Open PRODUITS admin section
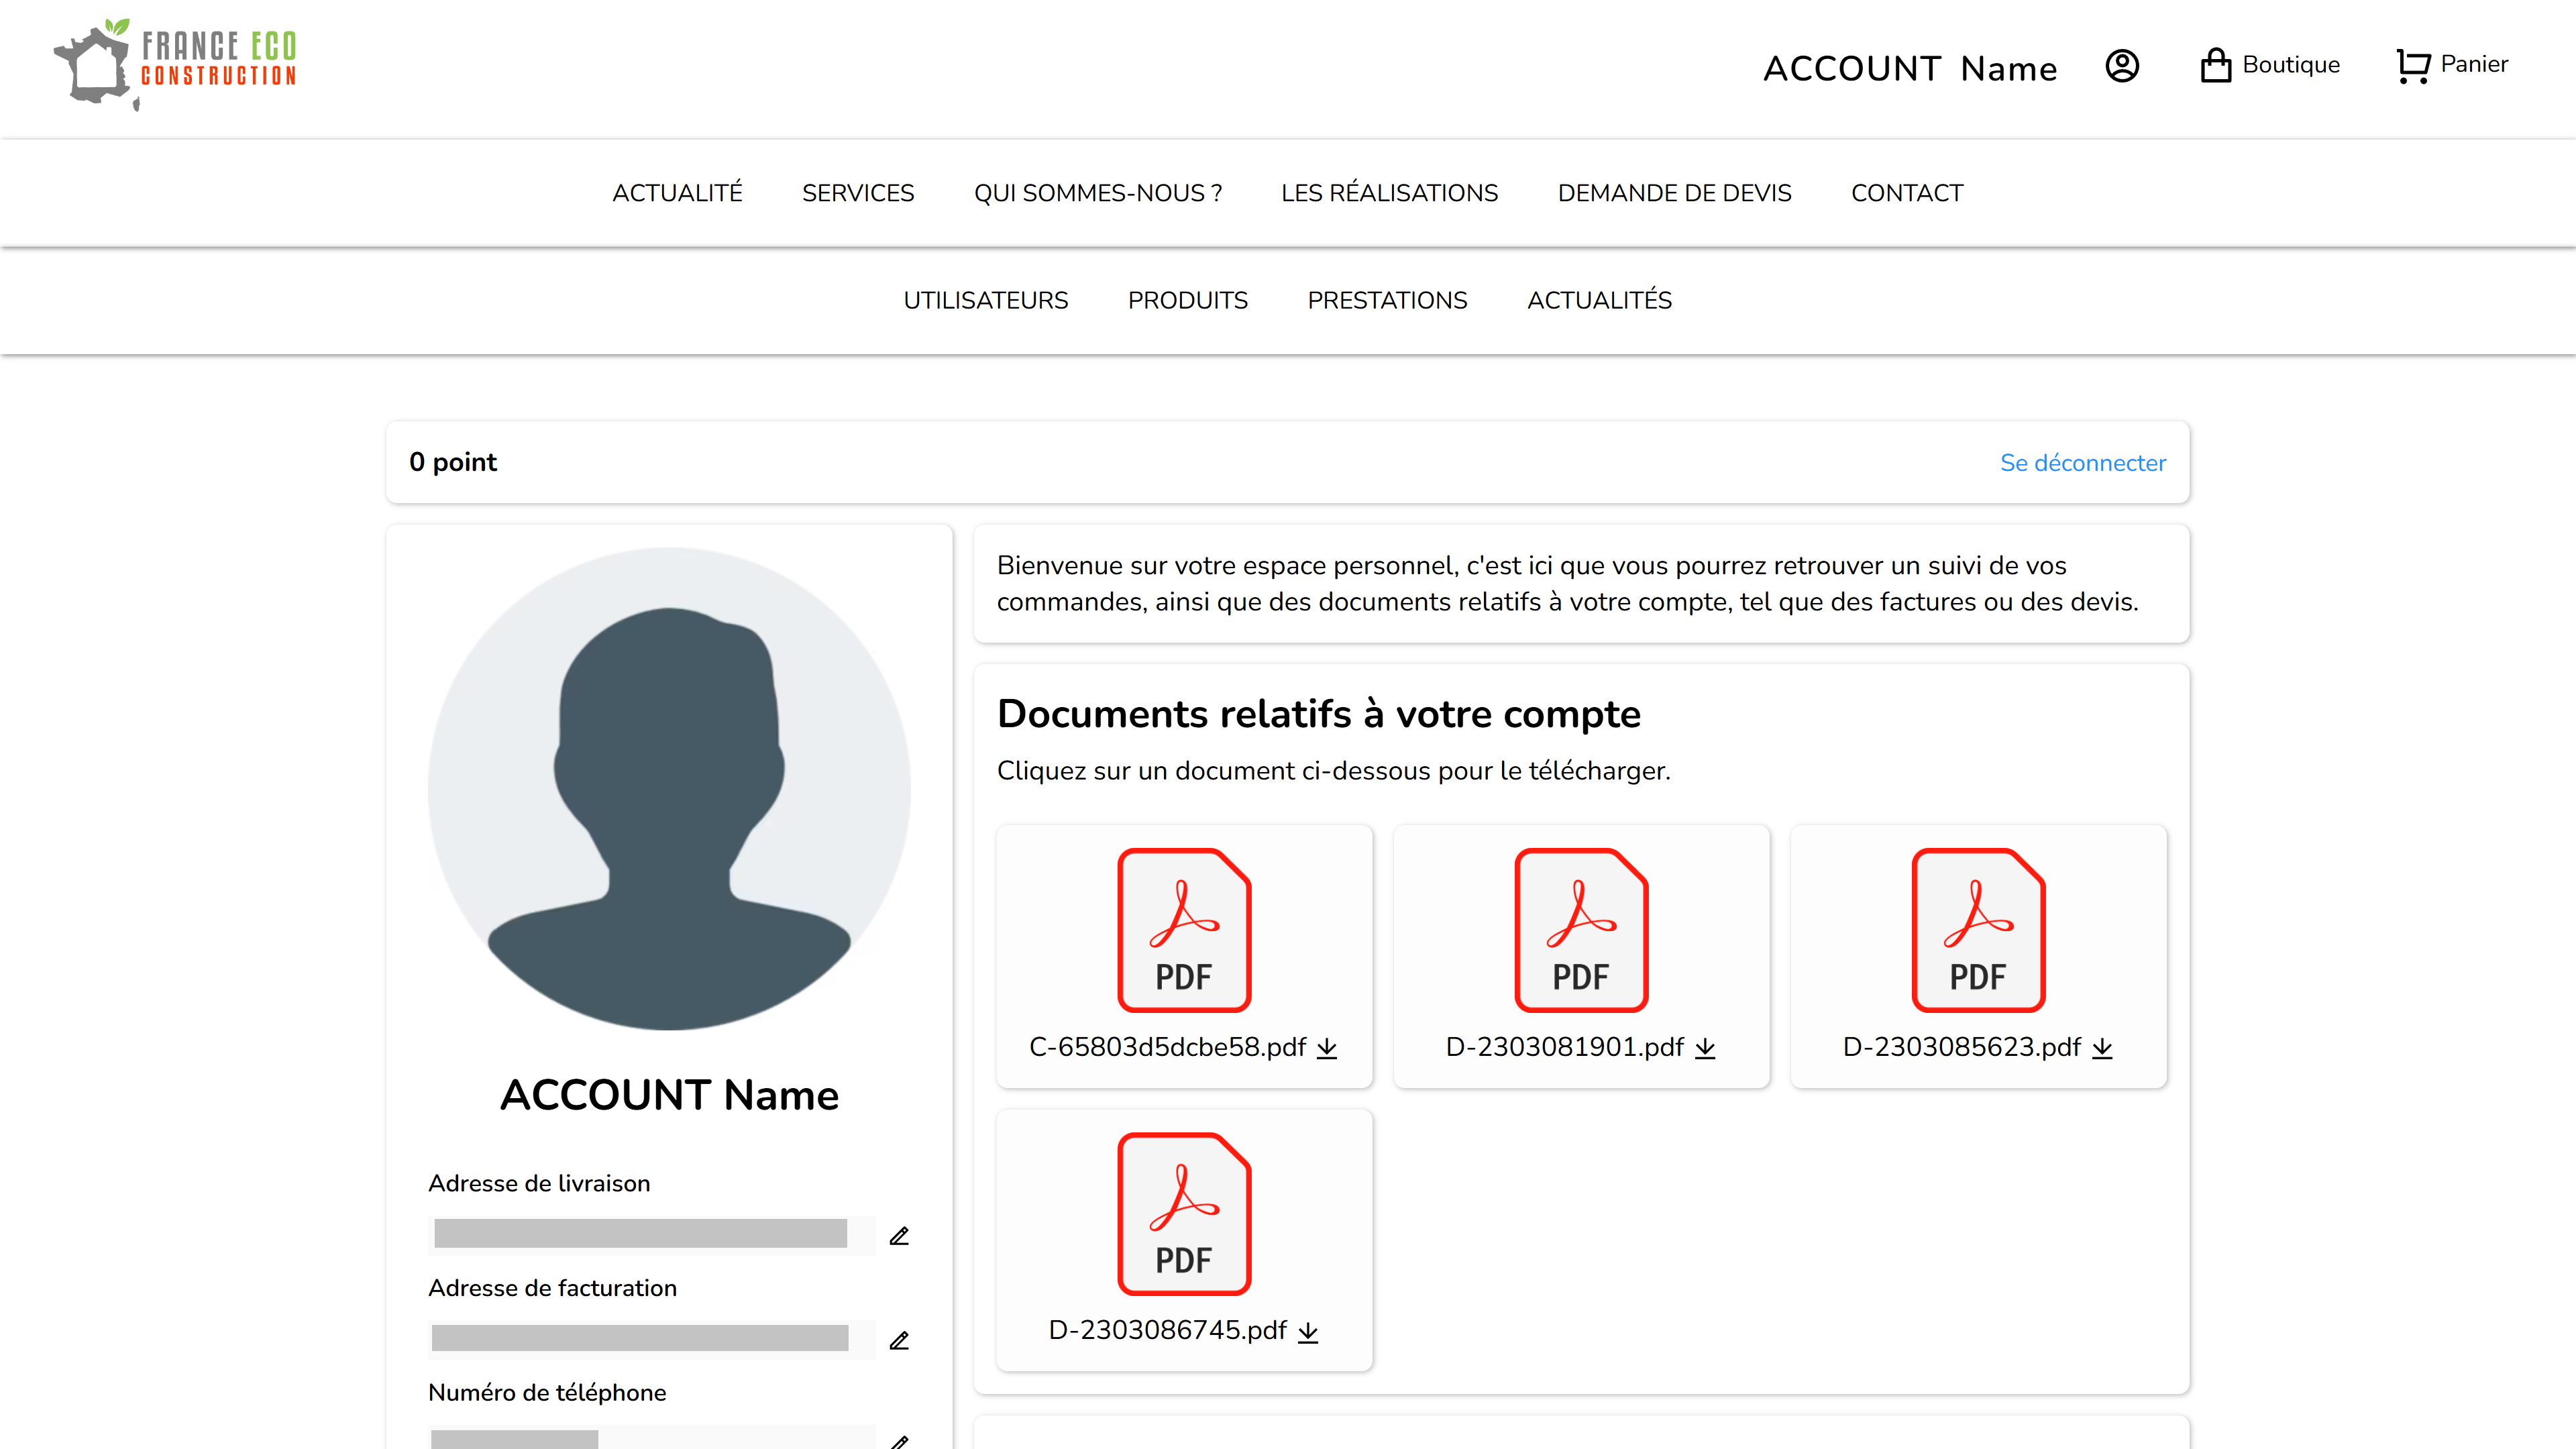2576x1449 pixels. 1187,300
